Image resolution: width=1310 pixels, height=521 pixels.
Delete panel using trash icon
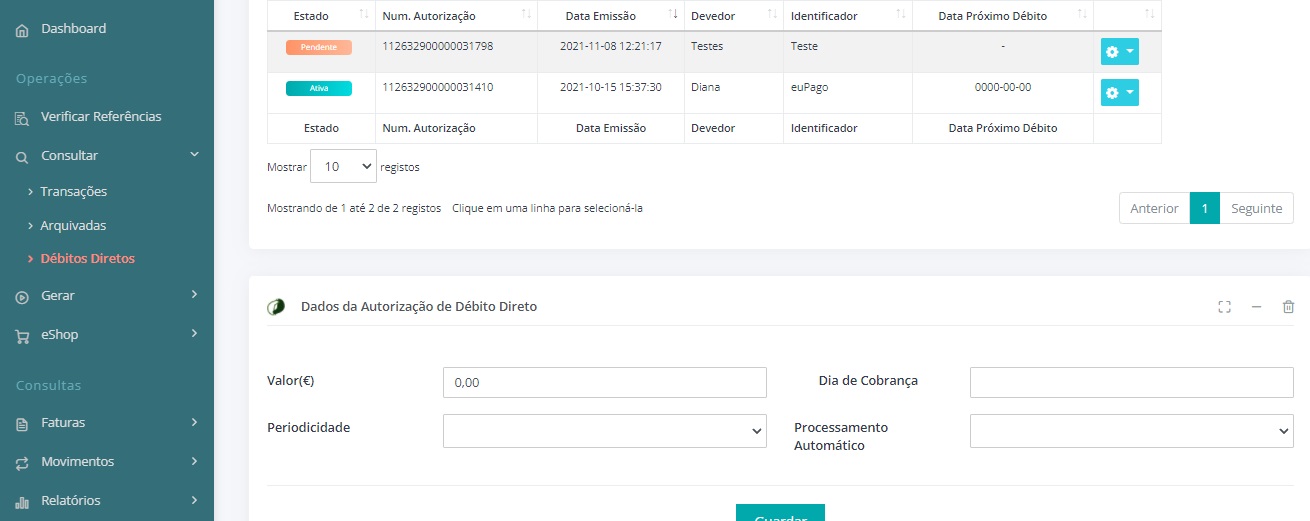tap(1288, 307)
